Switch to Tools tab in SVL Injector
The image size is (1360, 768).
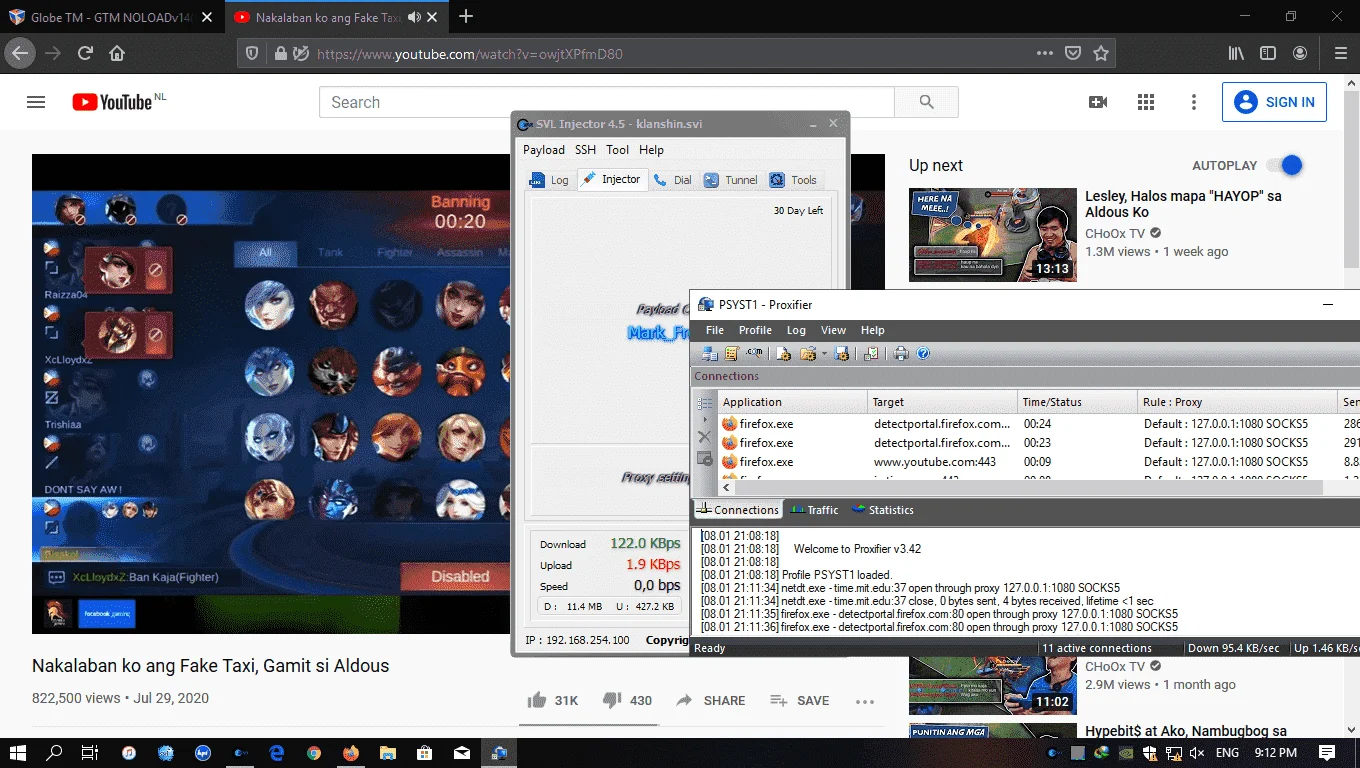(793, 180)
